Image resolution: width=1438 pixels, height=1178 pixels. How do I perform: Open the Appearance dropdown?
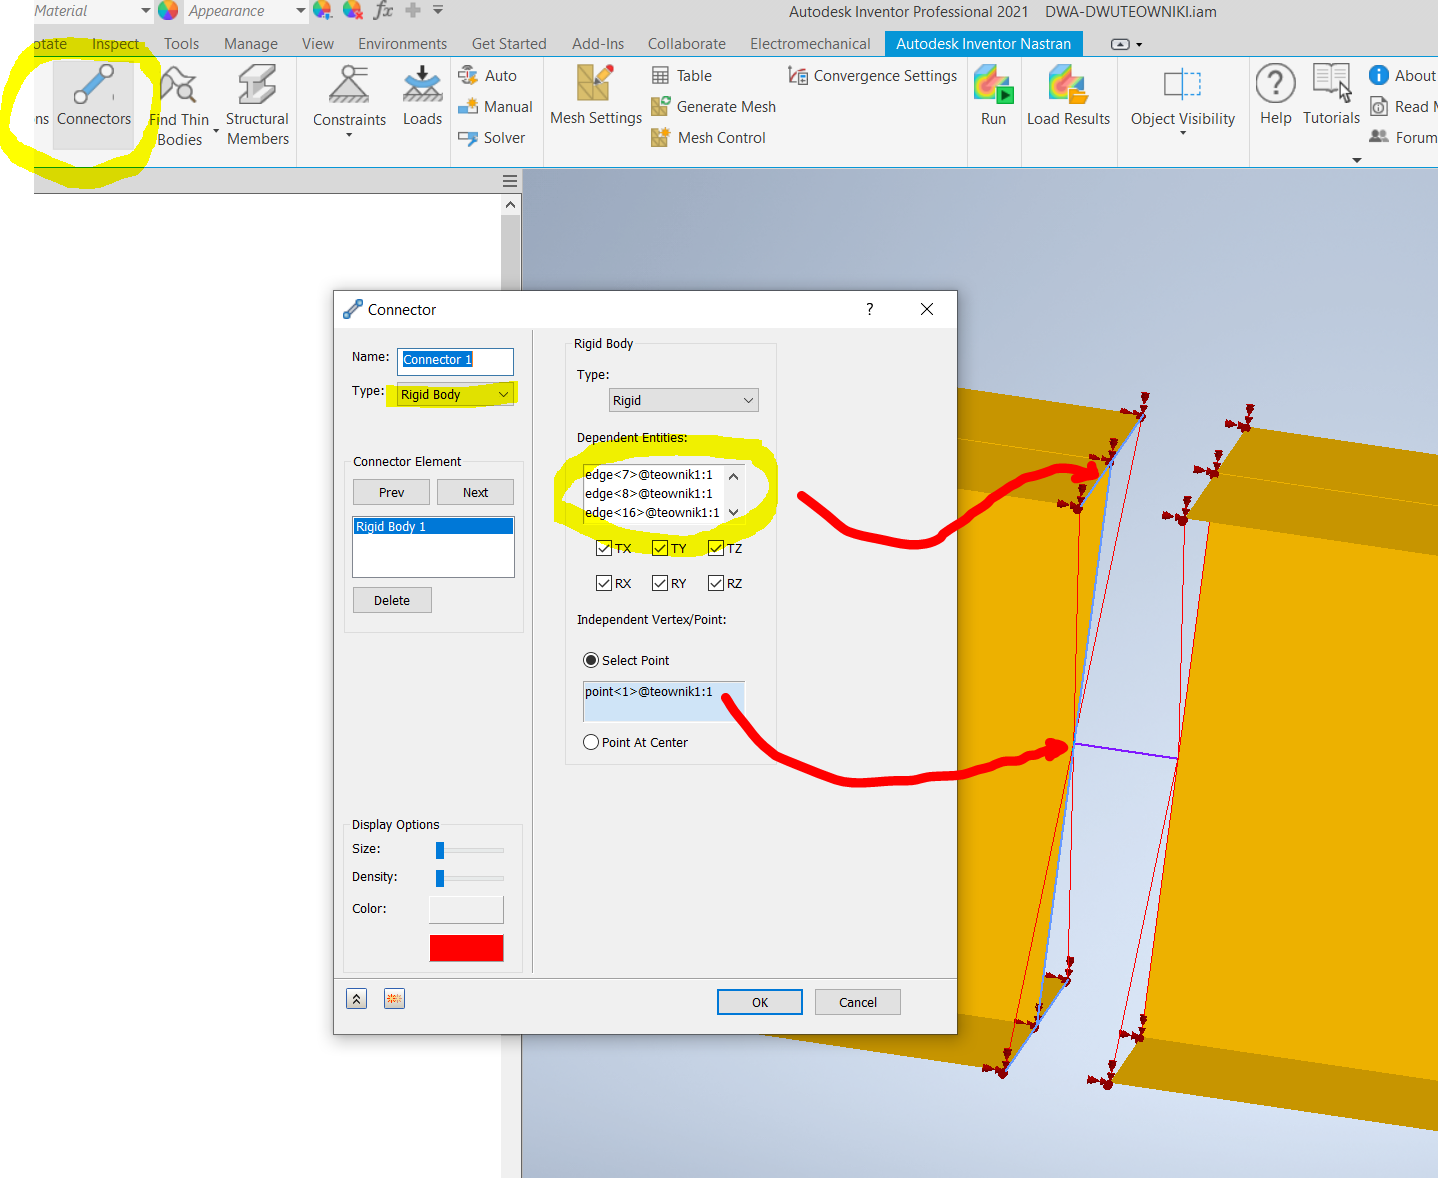tap(299, 11)
